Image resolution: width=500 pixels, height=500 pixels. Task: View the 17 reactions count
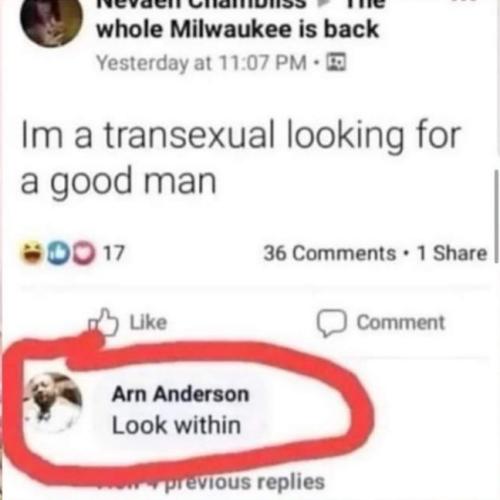tap(114, 253)
